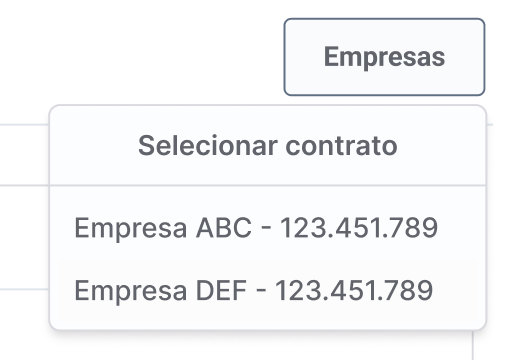This screenshot has width=514, height=360.
Task: Choose the Empresa DEF entry
Action: tap(268, 290)
